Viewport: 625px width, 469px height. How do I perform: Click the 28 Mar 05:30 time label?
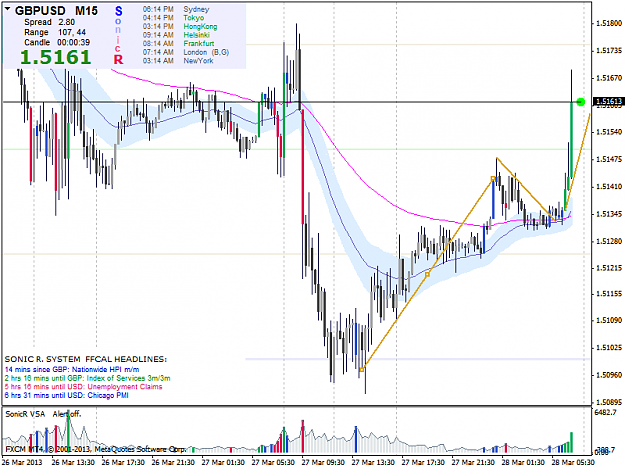click(x=573, y=462)
